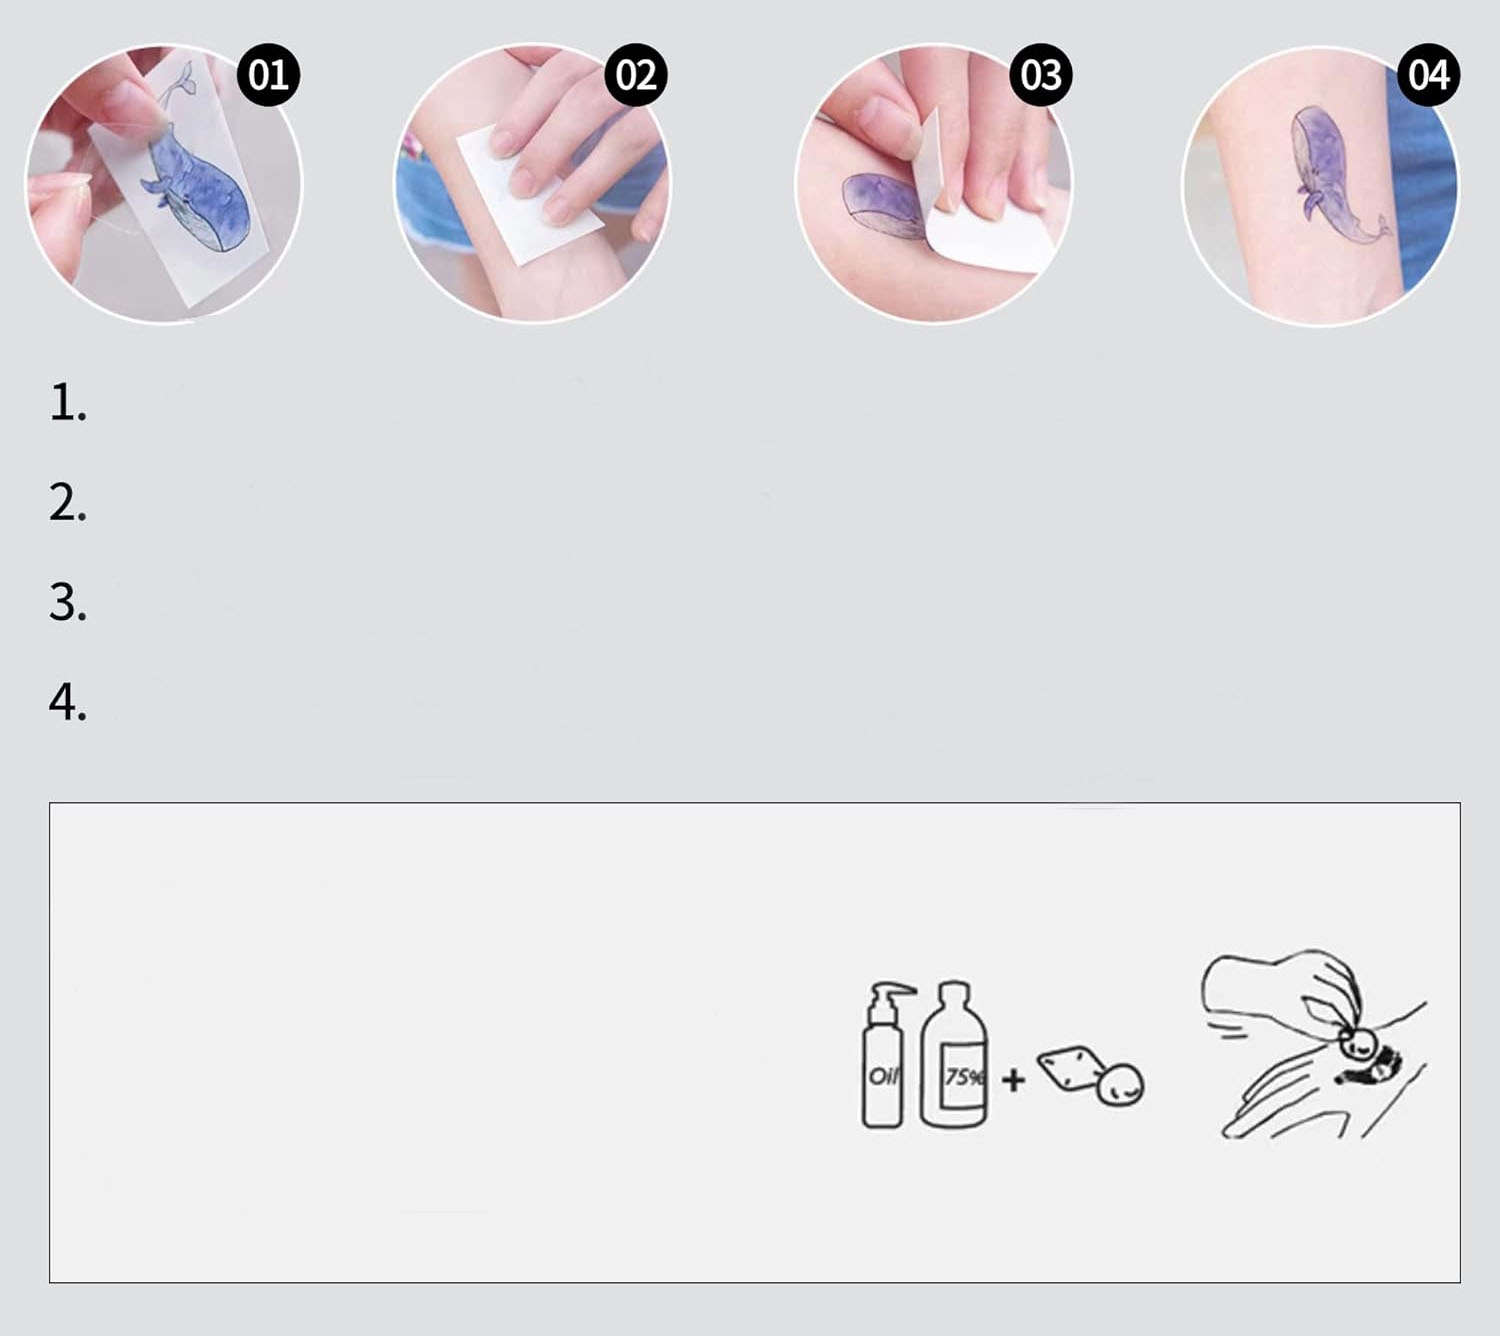Click list number 1.
Image resolution: width=1500 pixels, height=1336 pixels.
coord(68,403)
